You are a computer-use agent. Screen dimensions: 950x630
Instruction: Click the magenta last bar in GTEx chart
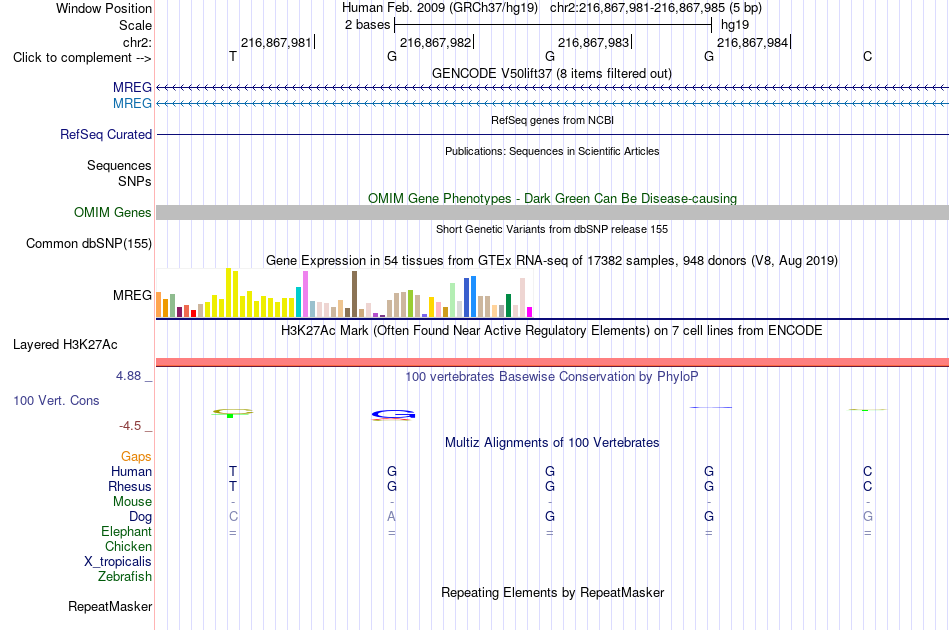coord(530,312)
